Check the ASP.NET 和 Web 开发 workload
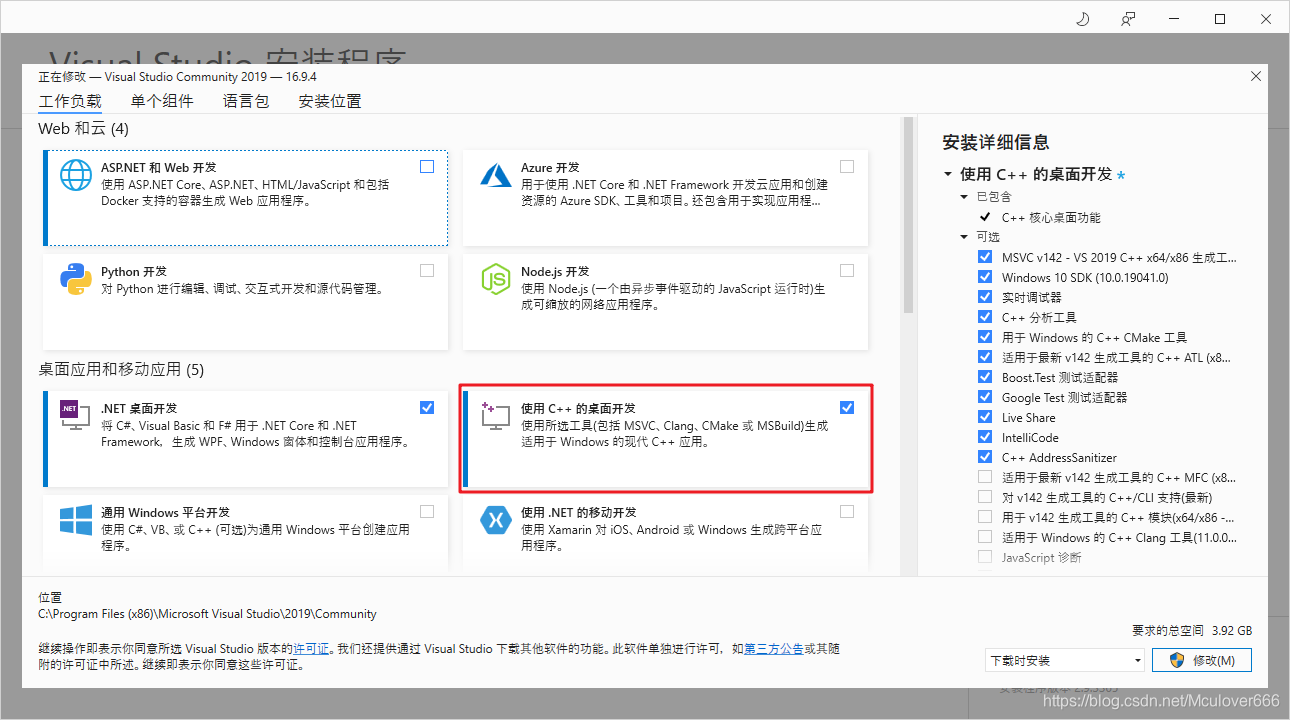 click(427, 167)
